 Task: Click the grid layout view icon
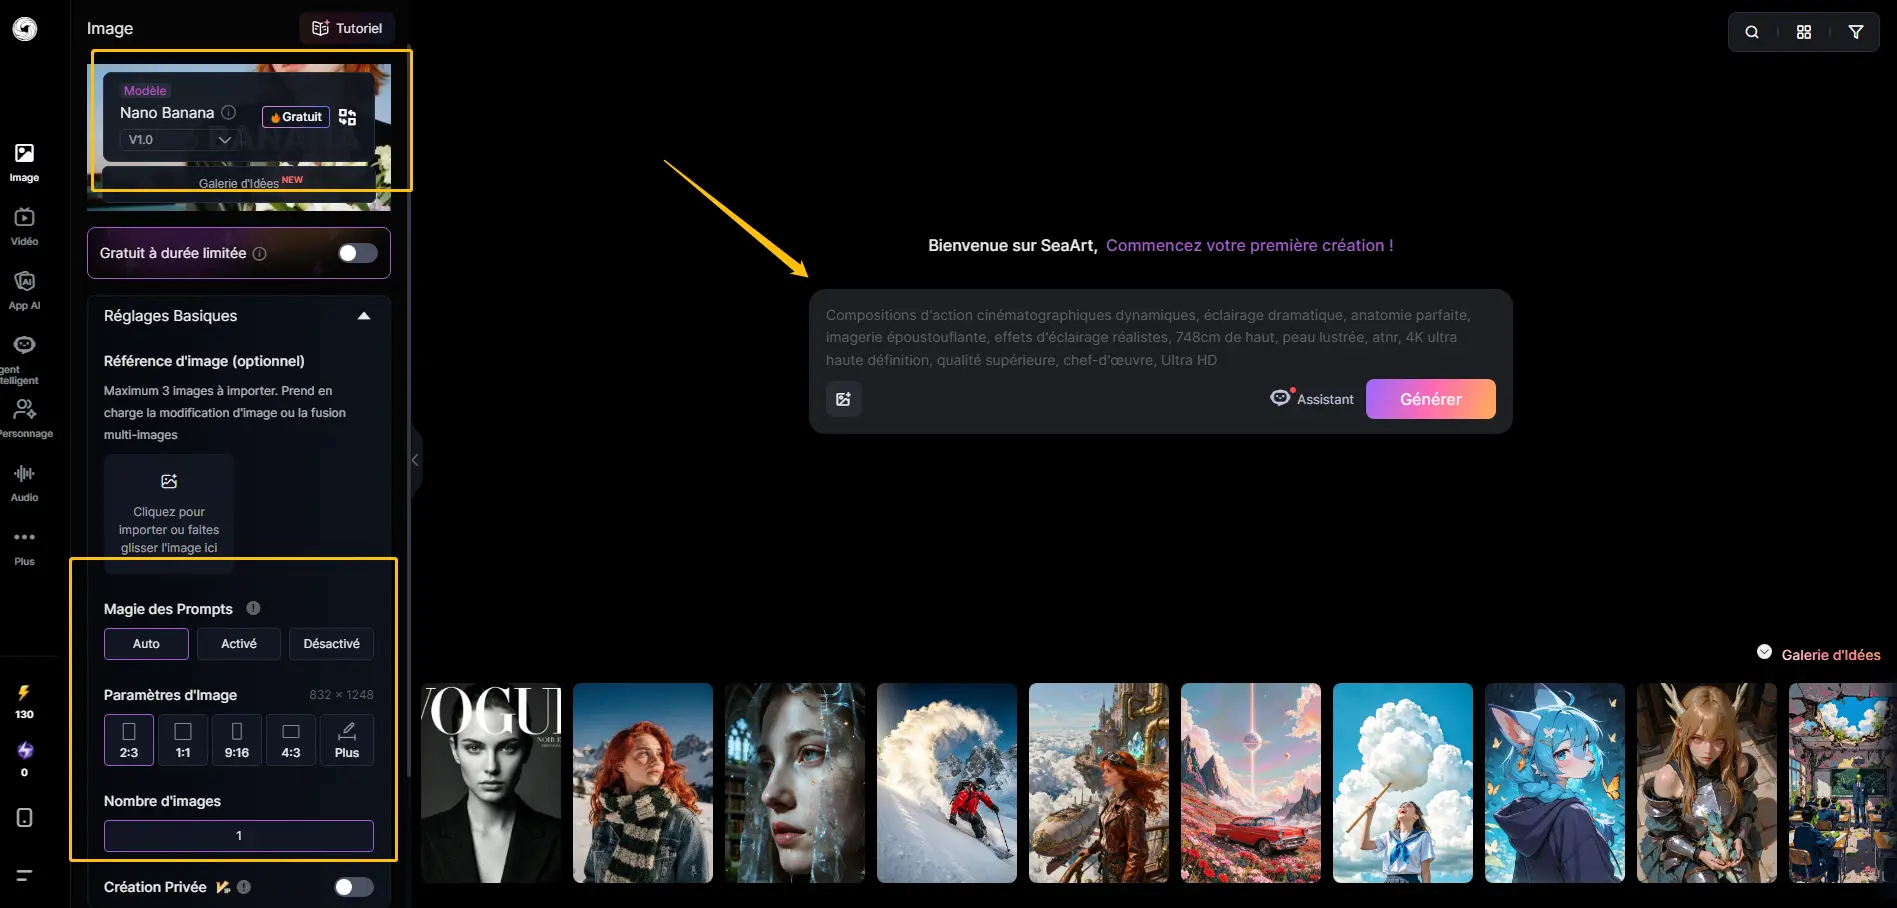tap(1804, 32)
